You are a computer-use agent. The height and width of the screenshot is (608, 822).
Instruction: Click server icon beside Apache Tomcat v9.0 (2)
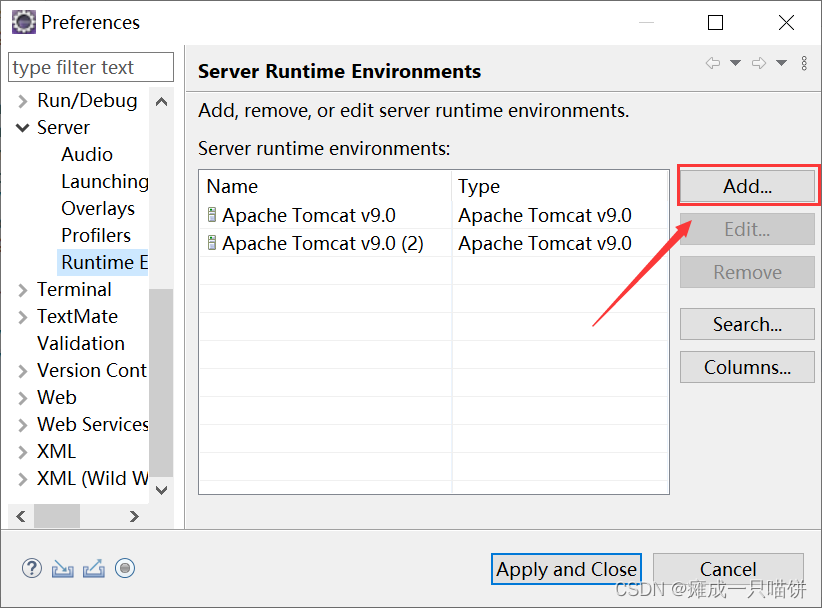pyautogui.click(x=212, y=243)
